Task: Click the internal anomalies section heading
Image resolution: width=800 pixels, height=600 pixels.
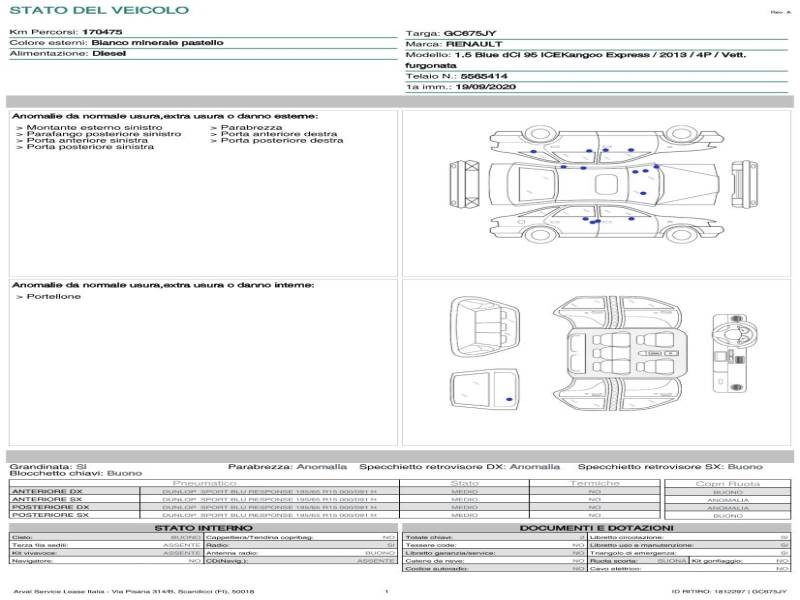Action: (x=163, y=285)
